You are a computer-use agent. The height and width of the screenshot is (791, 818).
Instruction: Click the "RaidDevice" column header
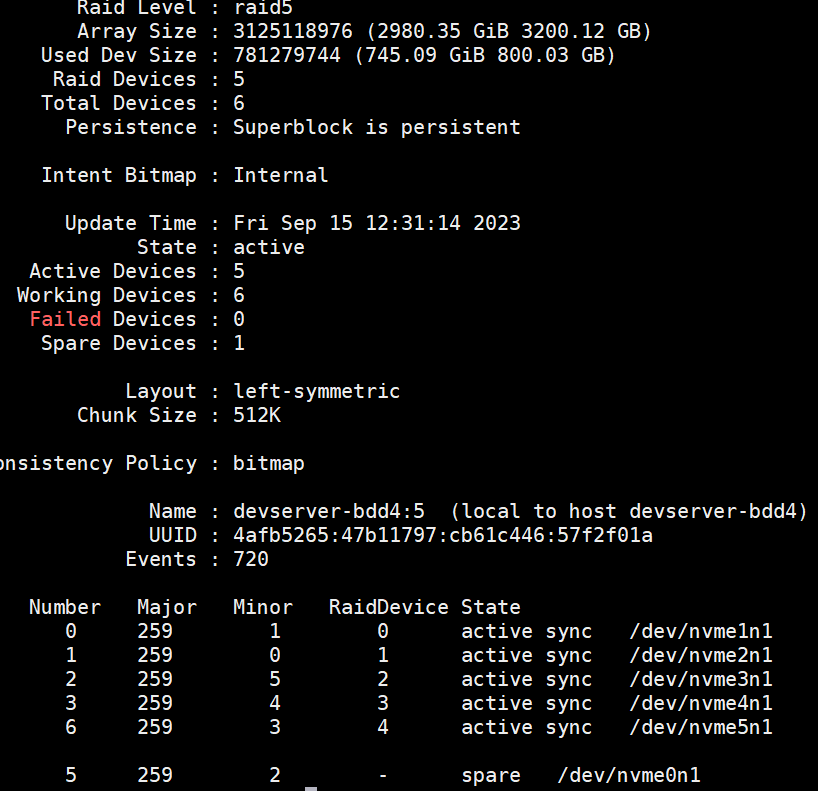click(389, 607)
